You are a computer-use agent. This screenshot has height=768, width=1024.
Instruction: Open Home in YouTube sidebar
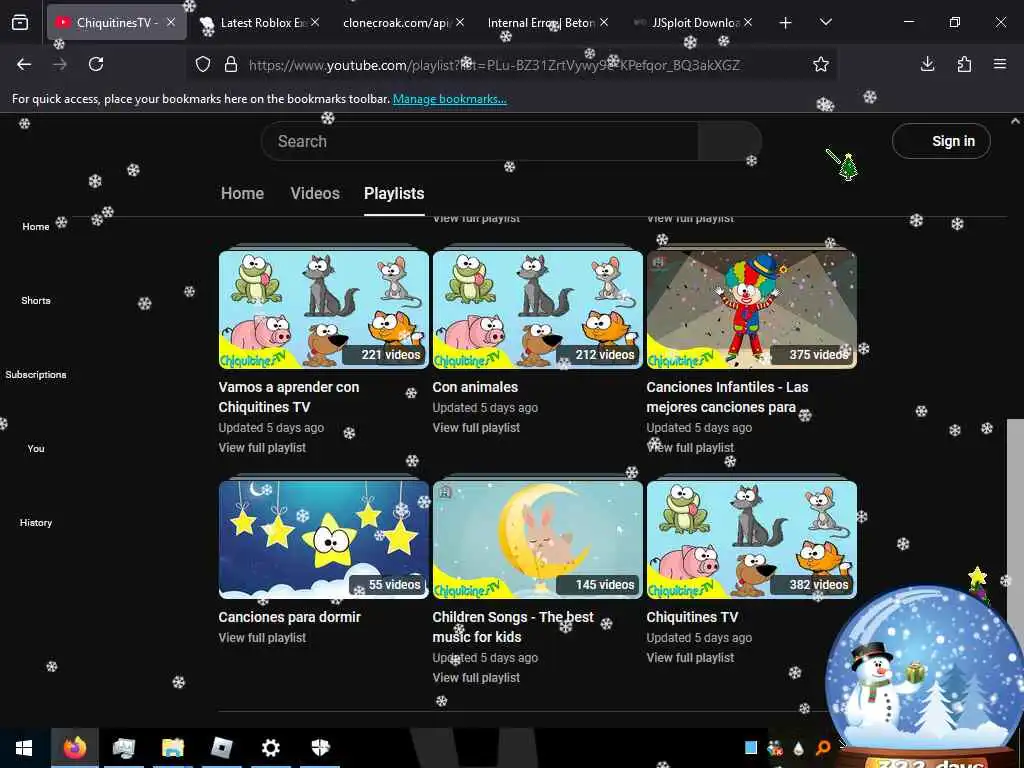[36, 227]
